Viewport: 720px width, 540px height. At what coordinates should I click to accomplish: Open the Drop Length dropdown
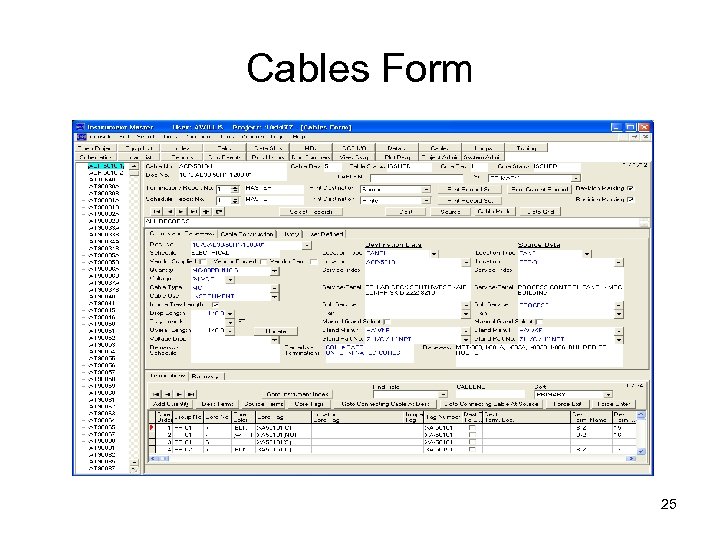coord(230,314)
